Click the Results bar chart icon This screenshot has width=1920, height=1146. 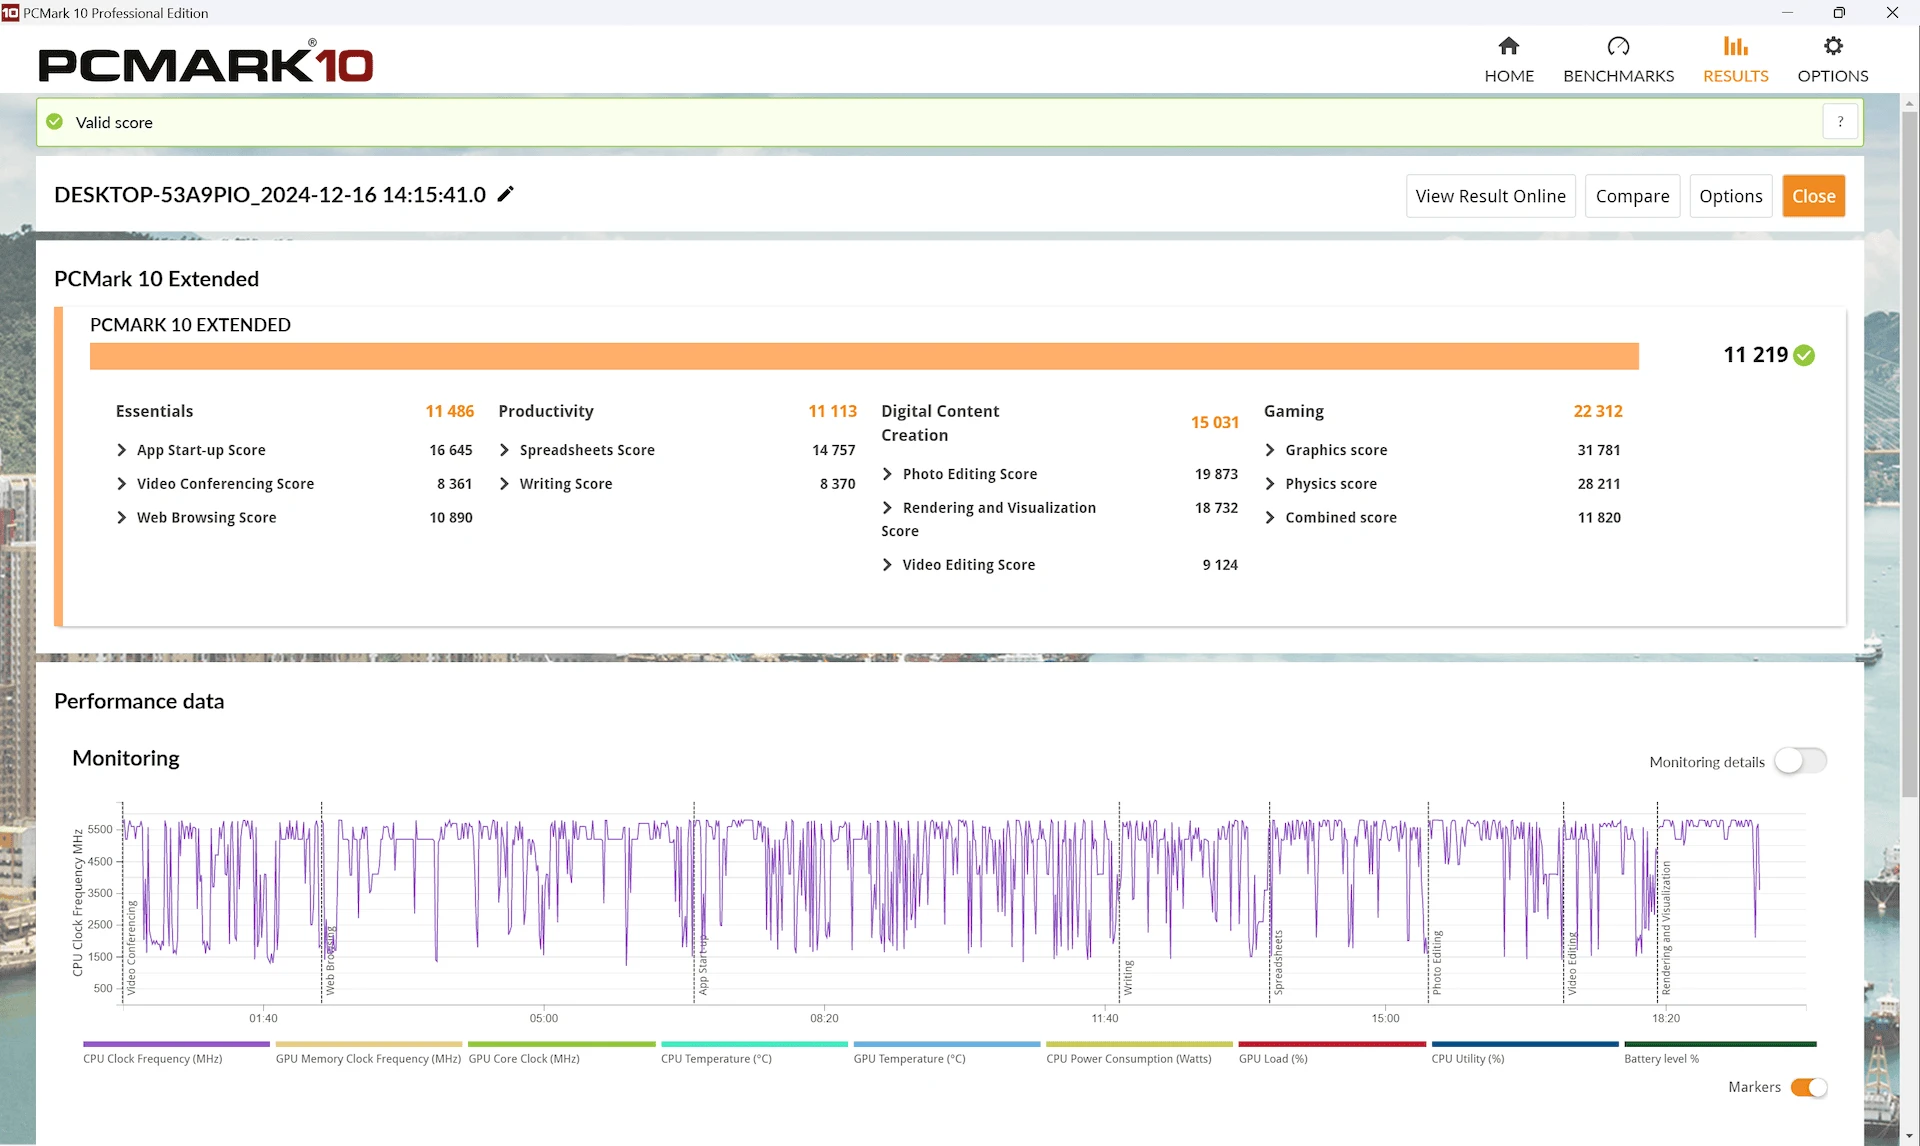(x=1735, y=46)
